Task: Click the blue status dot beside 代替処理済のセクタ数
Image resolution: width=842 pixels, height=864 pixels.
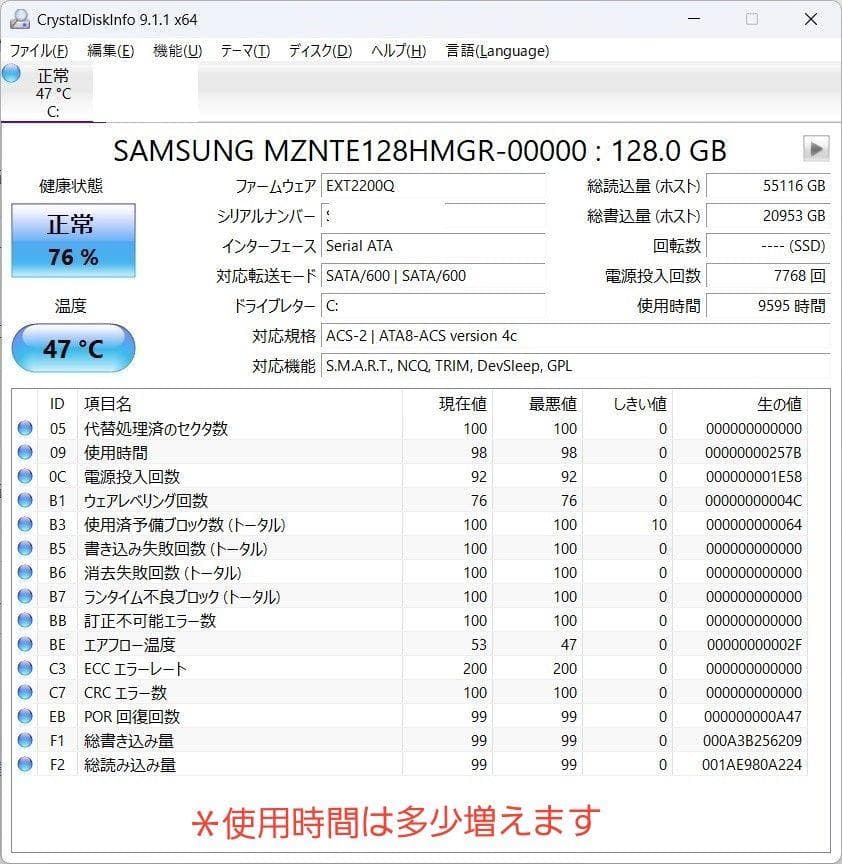Action: point(25,429)
